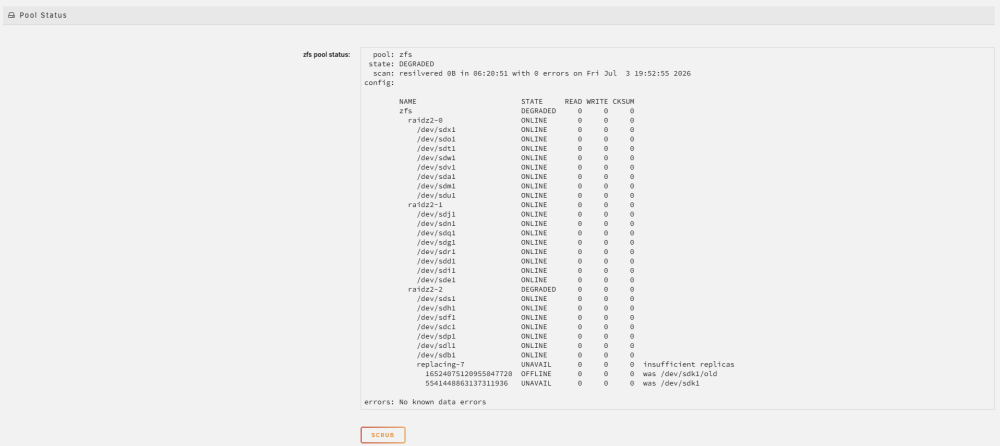Image resolution: width=1000 pixels, height=446 pixels.
Task: Click the STATE column header
Action: coord(532,101)
